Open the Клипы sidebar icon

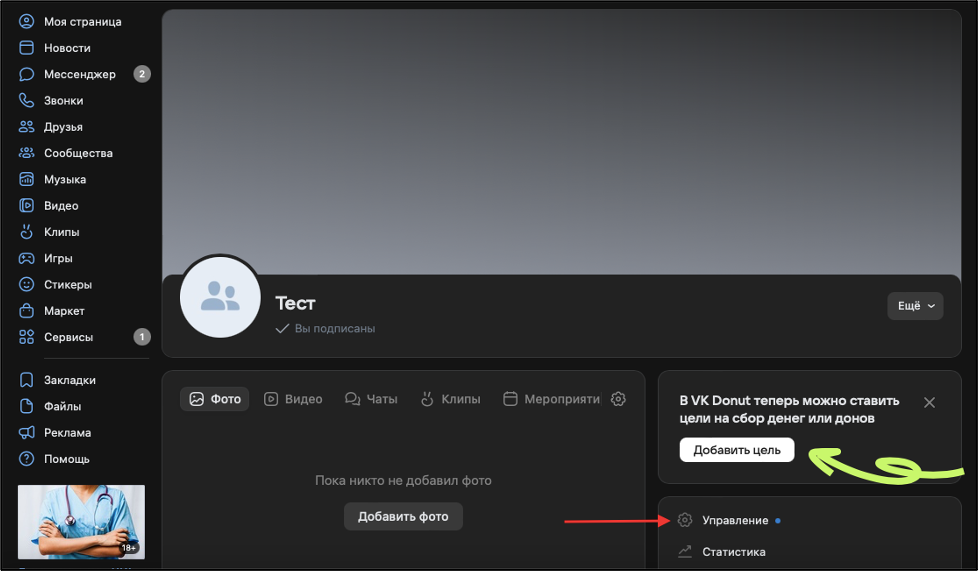(26, 232)
